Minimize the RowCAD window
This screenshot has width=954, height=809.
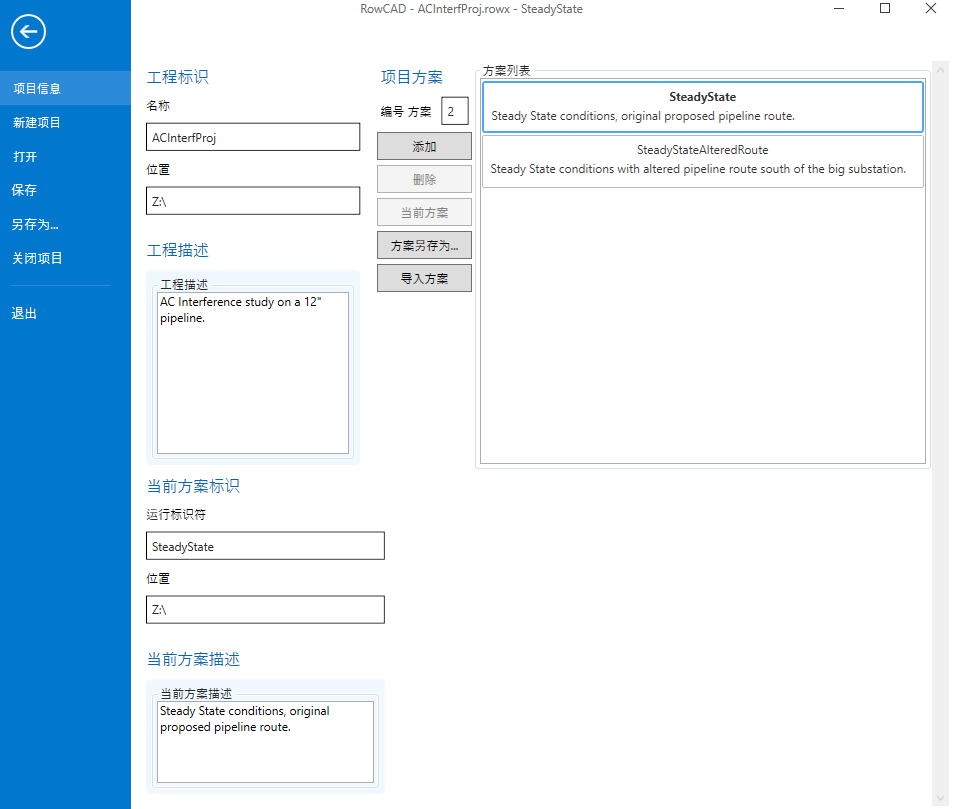tap(839, 9)
